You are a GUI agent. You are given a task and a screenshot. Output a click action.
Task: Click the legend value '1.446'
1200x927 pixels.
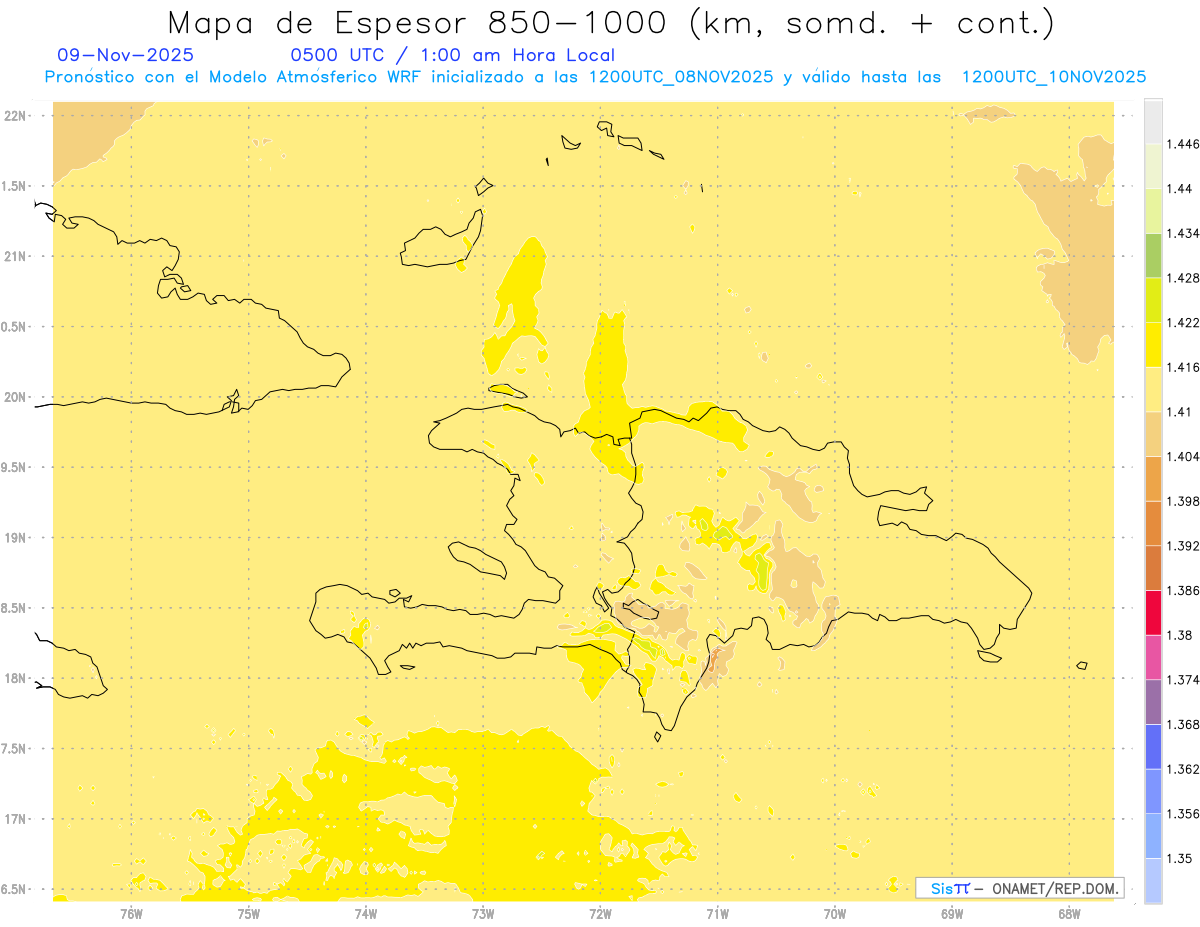[x=1183, y=144]
